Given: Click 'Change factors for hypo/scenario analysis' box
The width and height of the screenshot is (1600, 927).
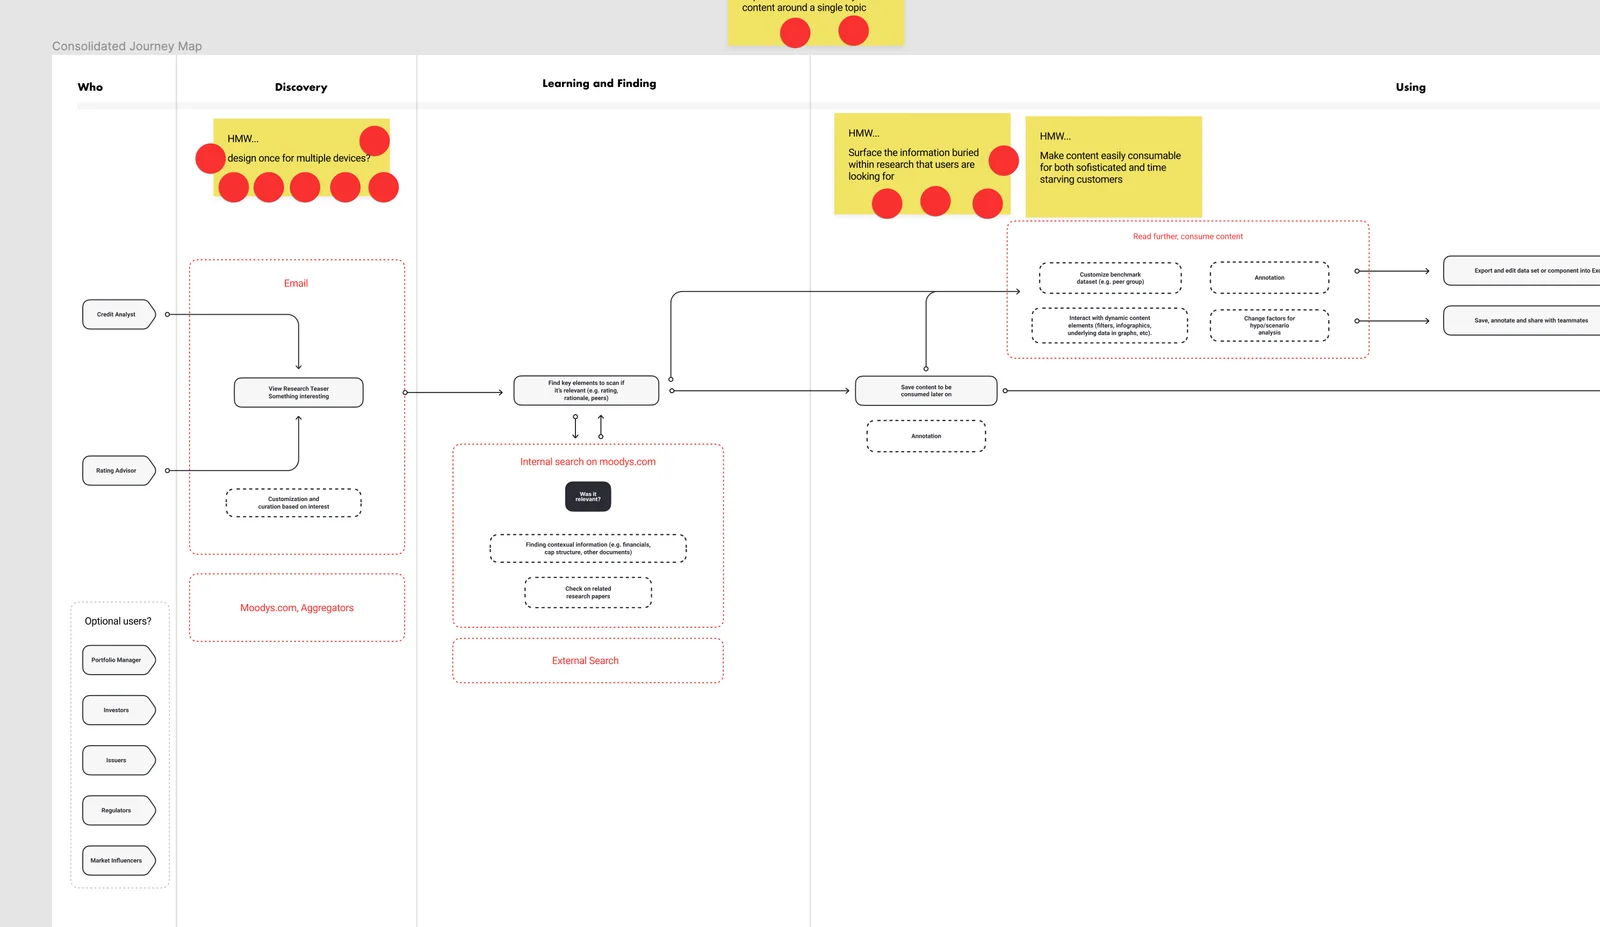Looking at the screenshot, I should coord(1269,325).
